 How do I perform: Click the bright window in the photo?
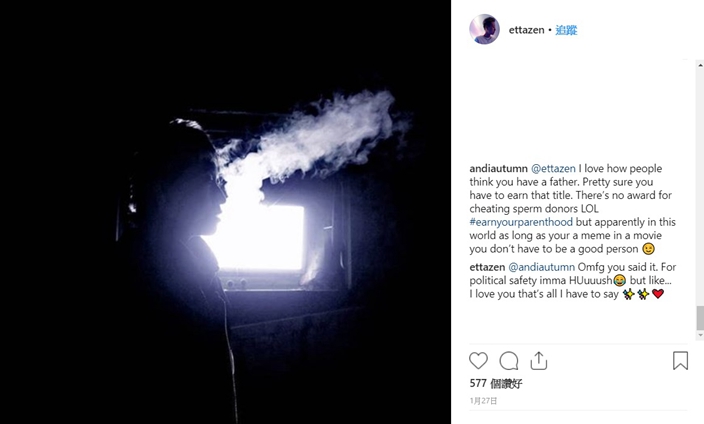[x=260, y=237]
